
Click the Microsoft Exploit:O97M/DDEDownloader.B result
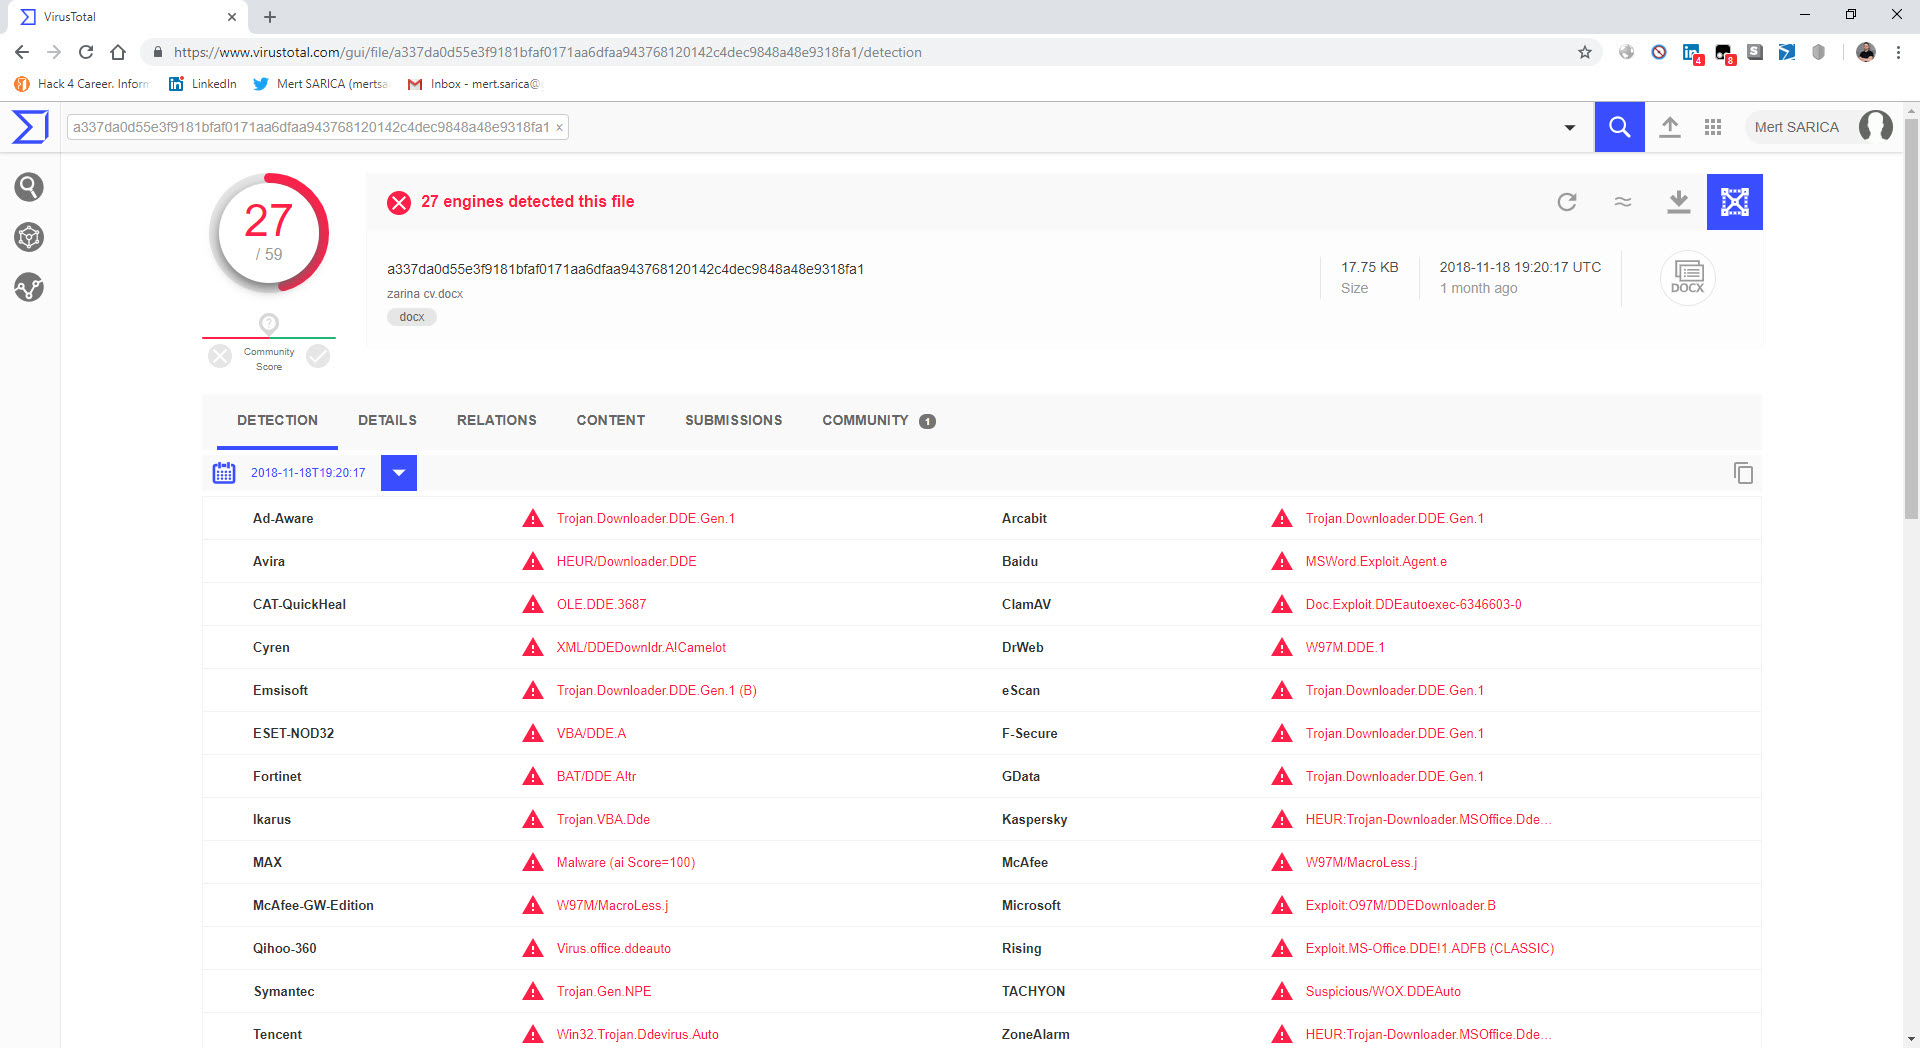click(1400, 905)
